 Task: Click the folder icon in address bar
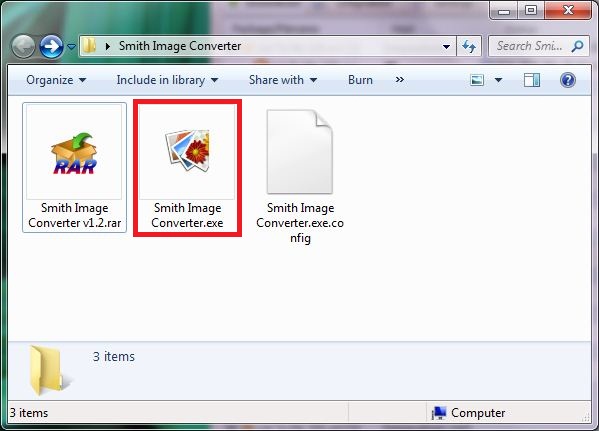(89, 46)
